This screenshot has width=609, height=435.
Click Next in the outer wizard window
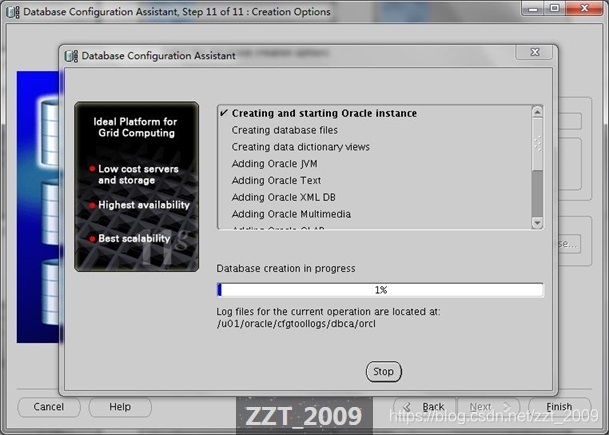489,407
